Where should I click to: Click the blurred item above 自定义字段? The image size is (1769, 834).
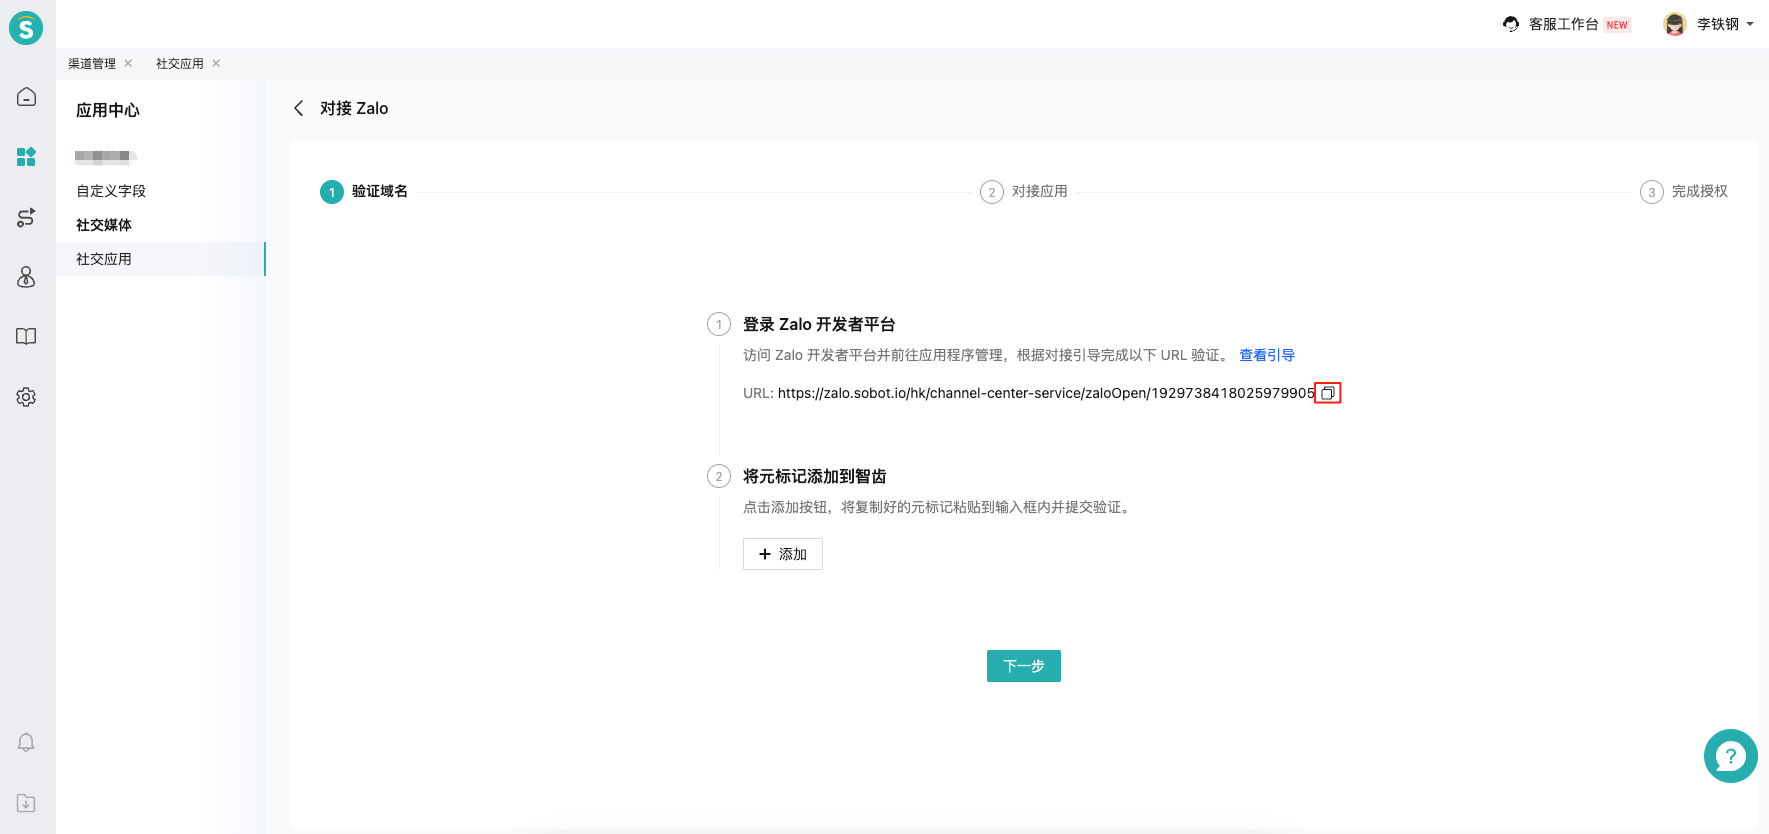pyautogui.click(x=105, y=156)
